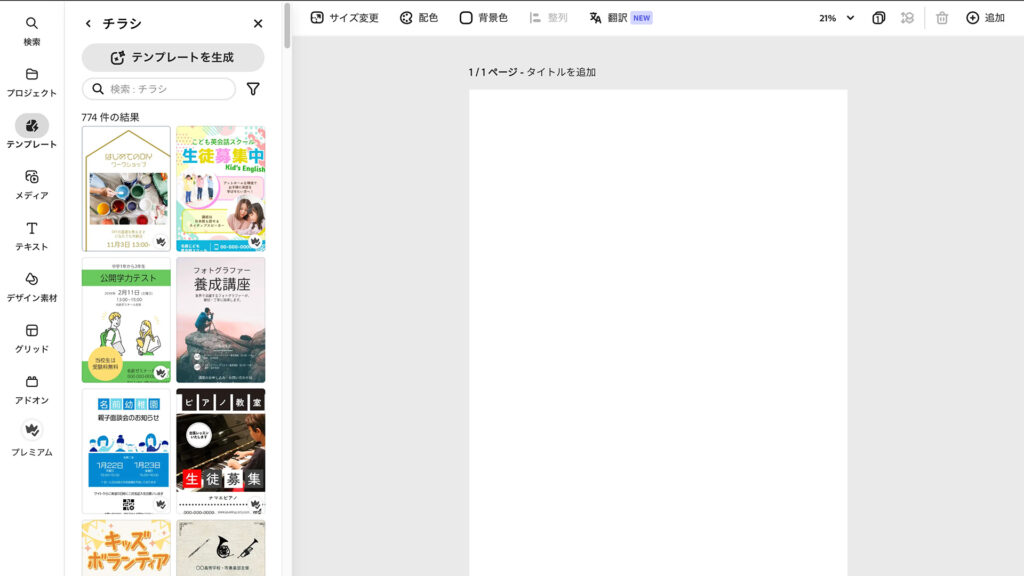The image size is (1024, 576).
Task: Select the テキスト sidebar icon
Action: 33,235
